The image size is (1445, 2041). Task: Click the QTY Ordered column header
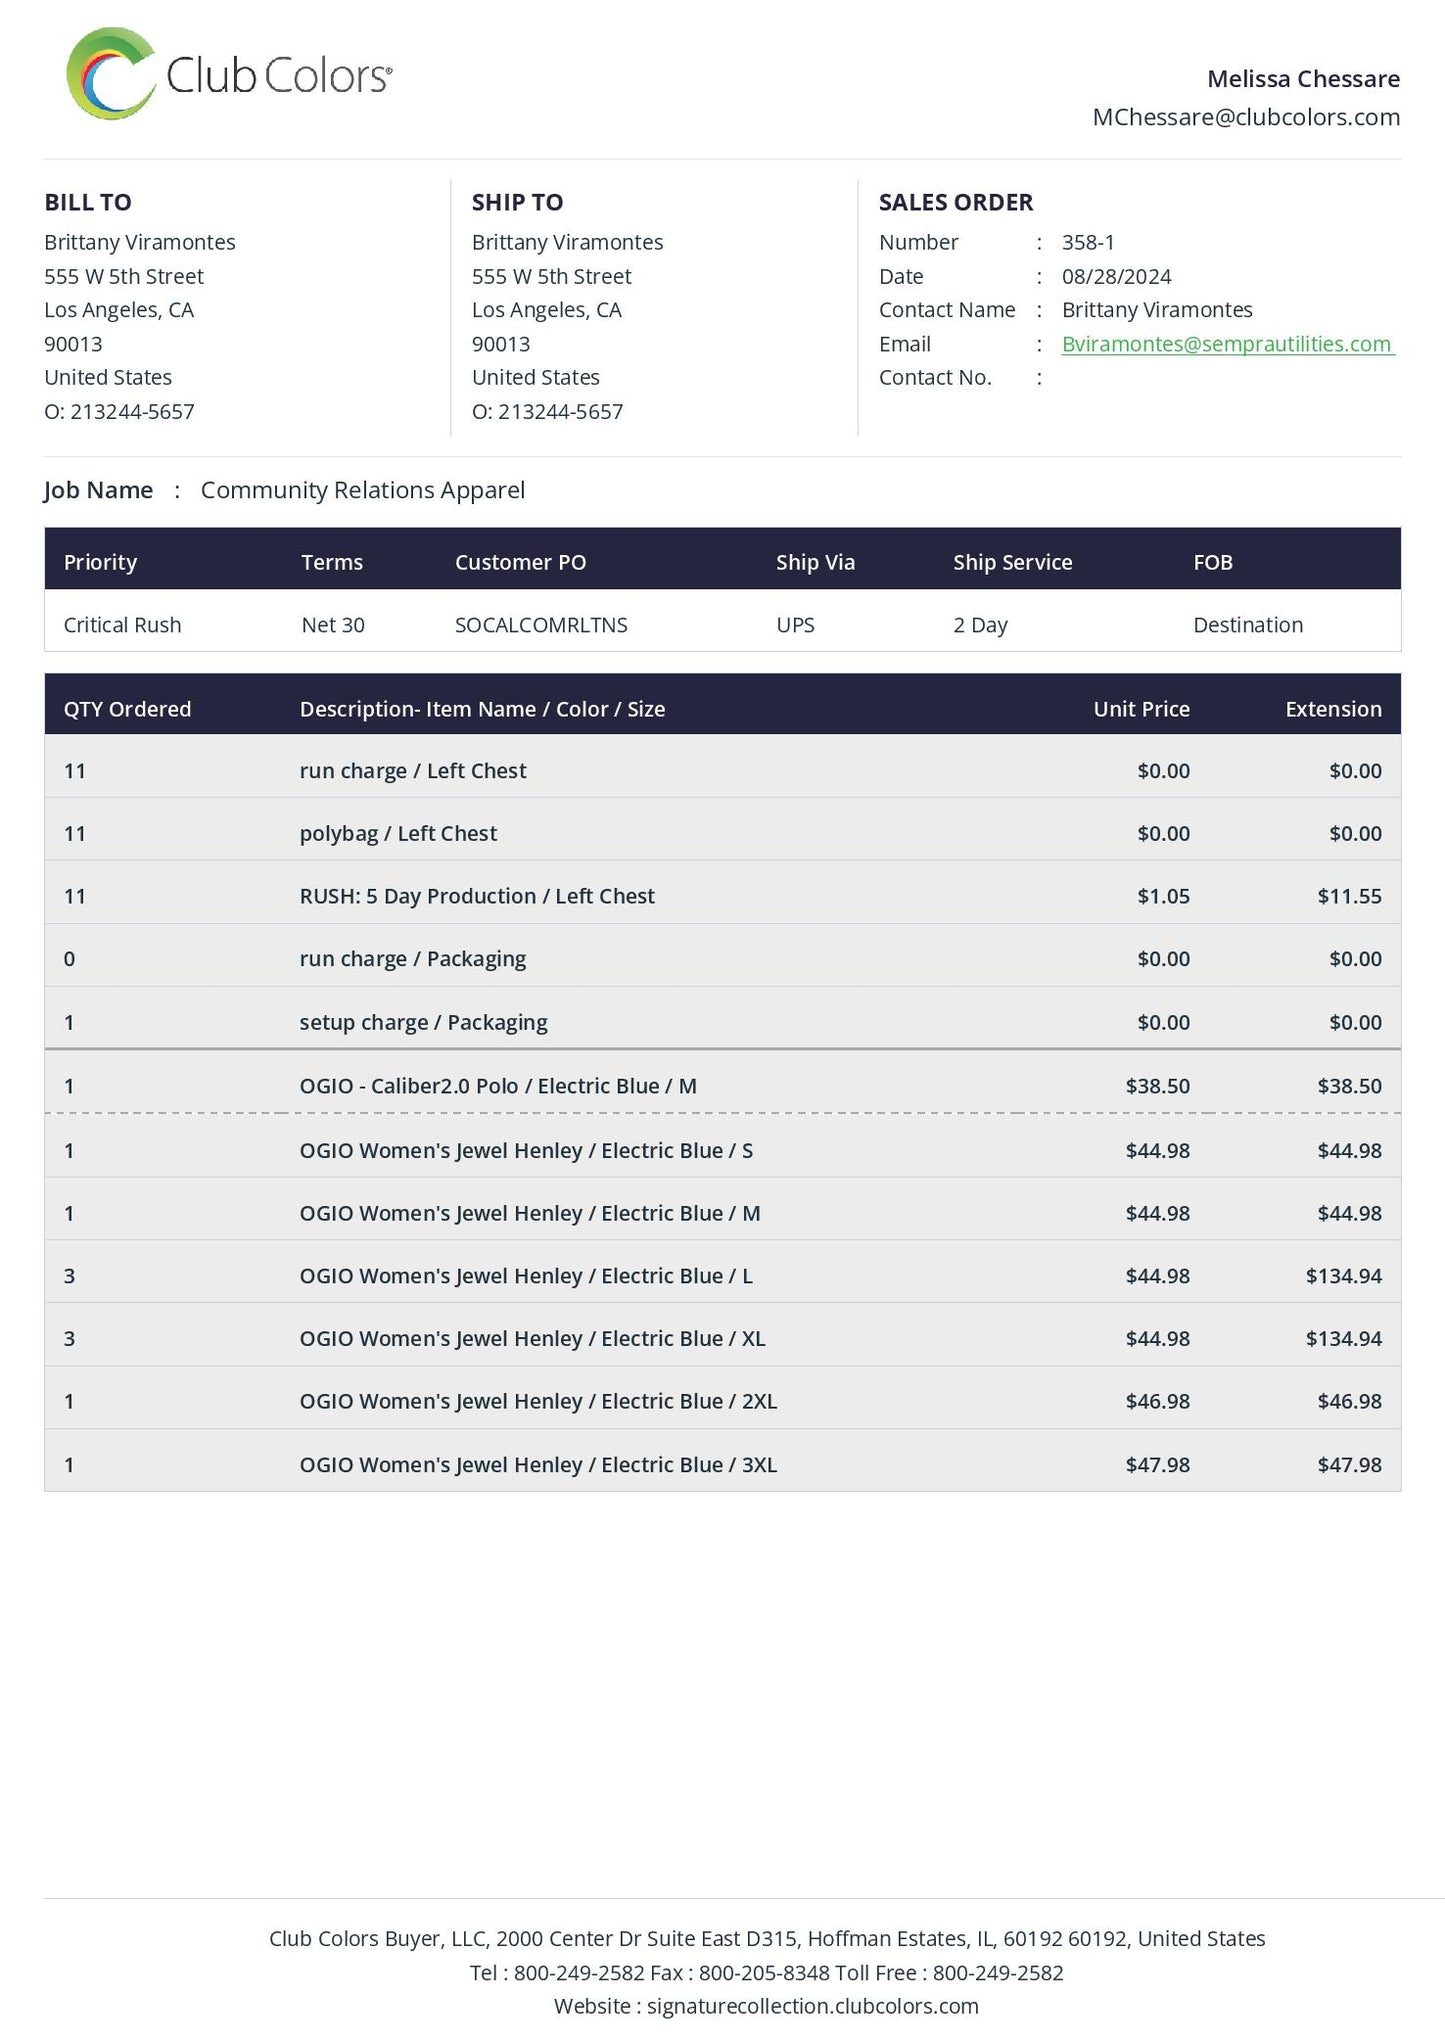[127, 709]
